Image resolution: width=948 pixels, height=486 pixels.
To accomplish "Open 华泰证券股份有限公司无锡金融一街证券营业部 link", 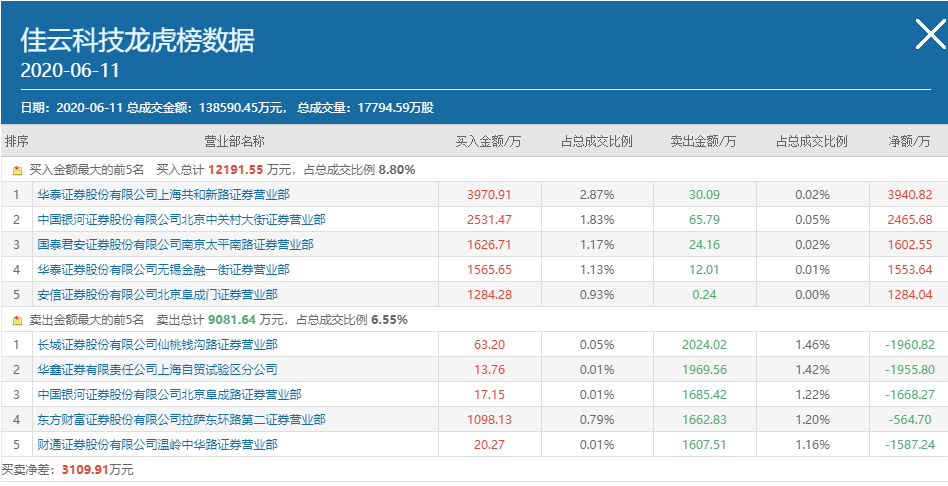I will (163, 270).
